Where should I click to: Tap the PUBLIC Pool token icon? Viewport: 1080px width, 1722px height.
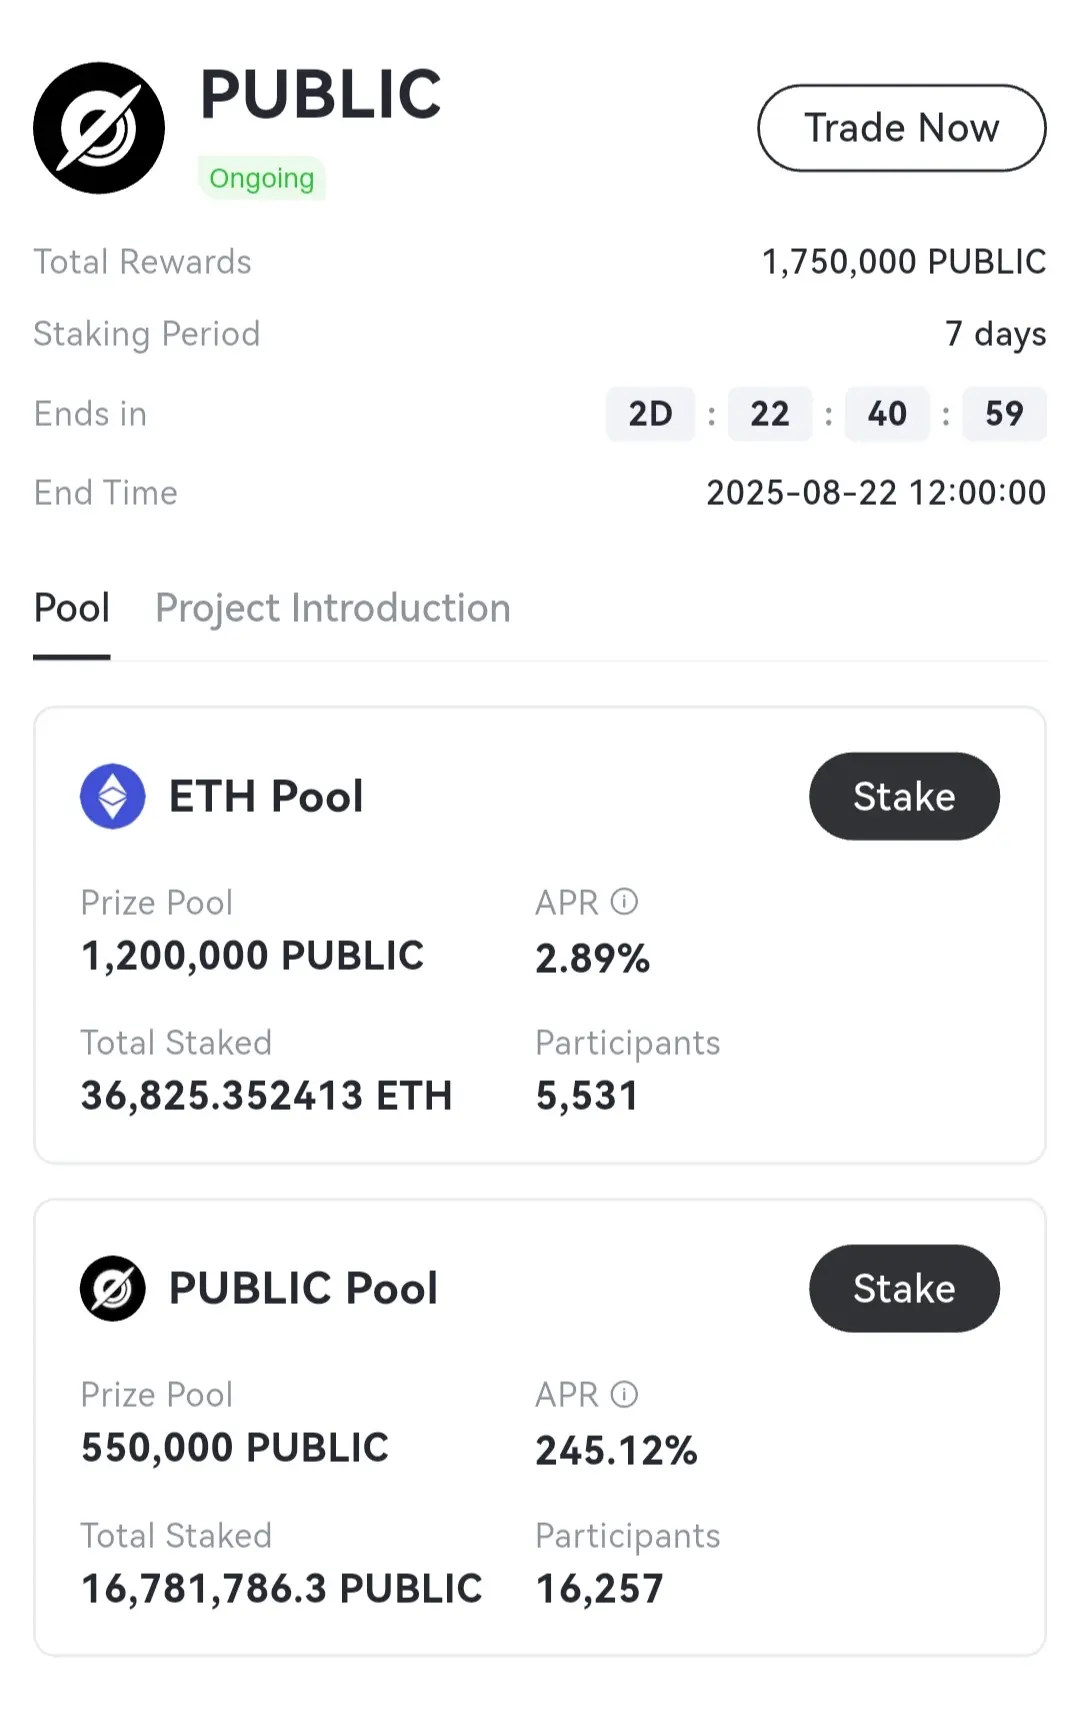coord(113,1288)
